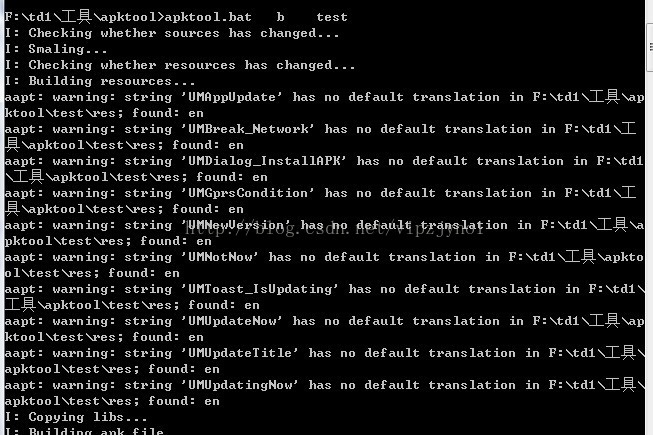Viewport: 653px width, 435px height.
Task: Select the 'Checking whether sources has changed' line
Action: click(172, 33)
